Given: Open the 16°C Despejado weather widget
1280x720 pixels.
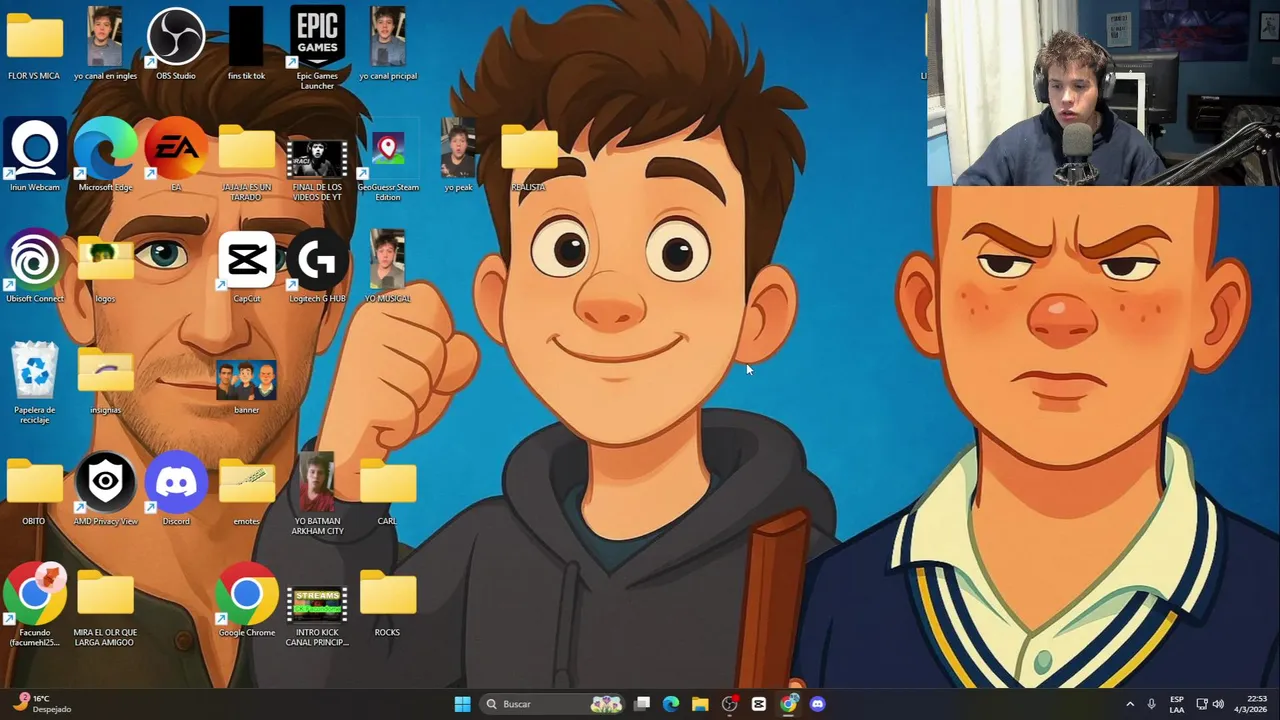Looking at the screenshot, I should [x=42, y=704].
